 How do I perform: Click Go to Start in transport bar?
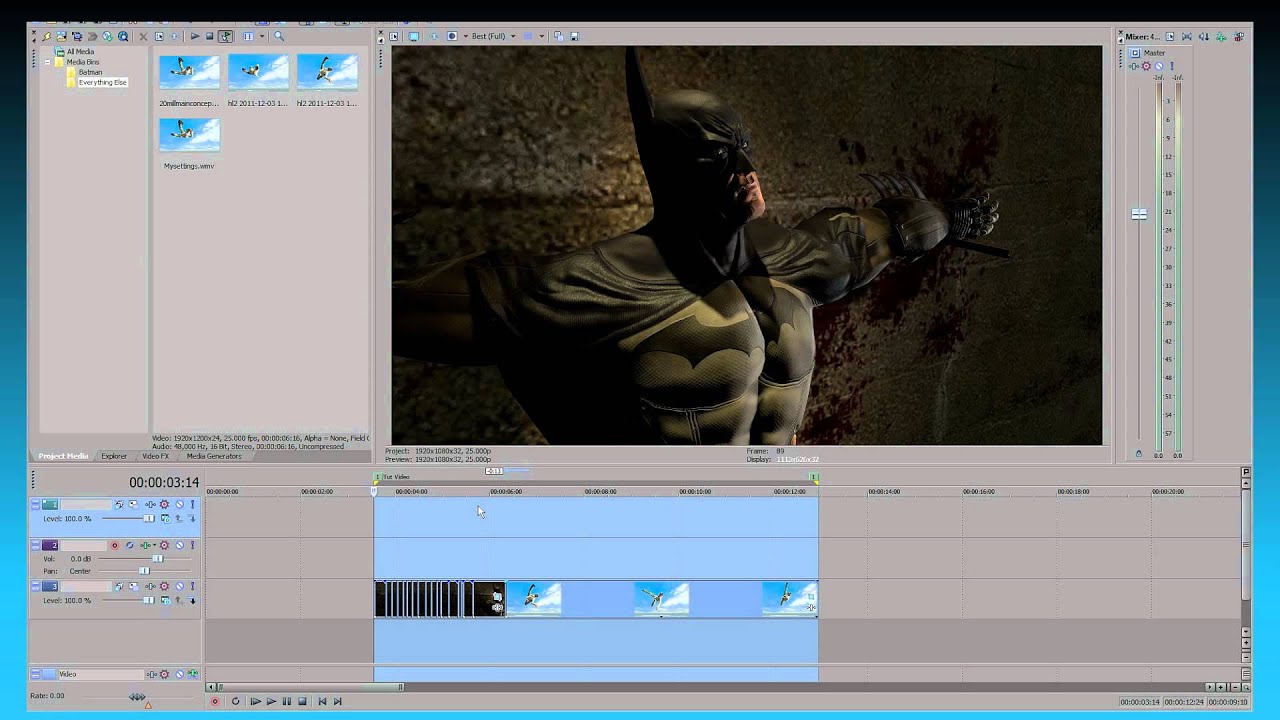(322, 701)
